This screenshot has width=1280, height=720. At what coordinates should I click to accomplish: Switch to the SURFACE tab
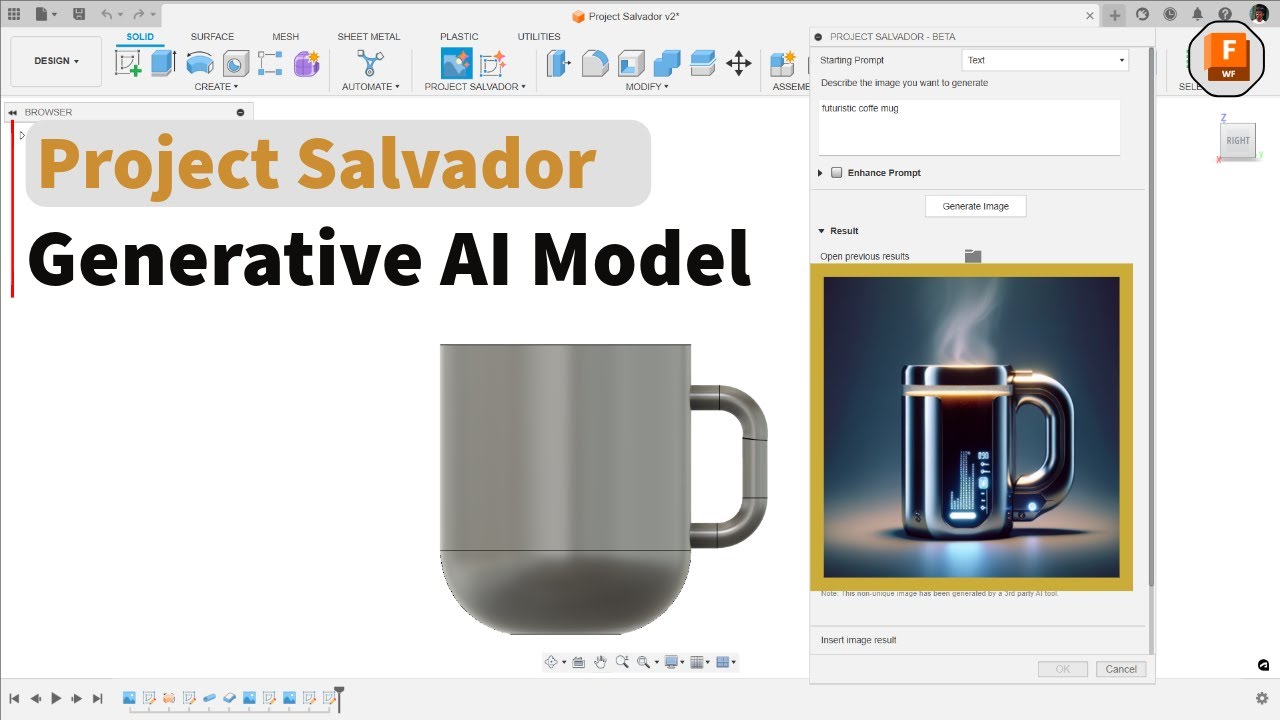[212, 37]
